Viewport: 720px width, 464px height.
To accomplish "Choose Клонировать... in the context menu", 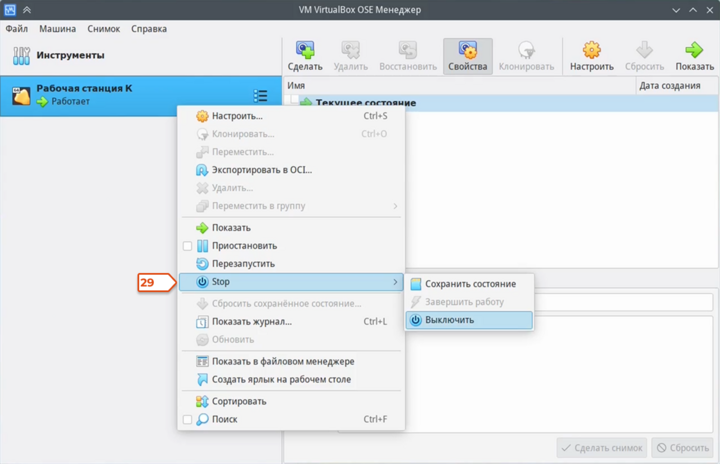I will (x=292, y=134).
